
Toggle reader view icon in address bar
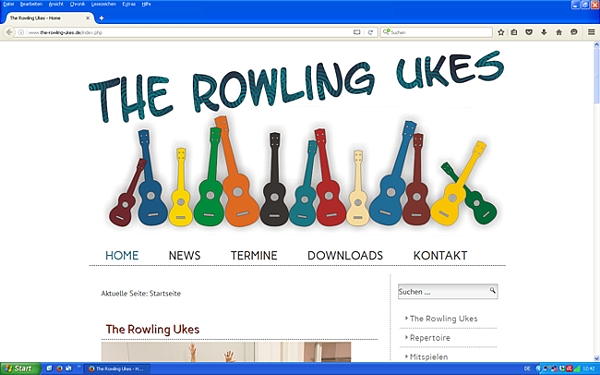tap(357, 33)
